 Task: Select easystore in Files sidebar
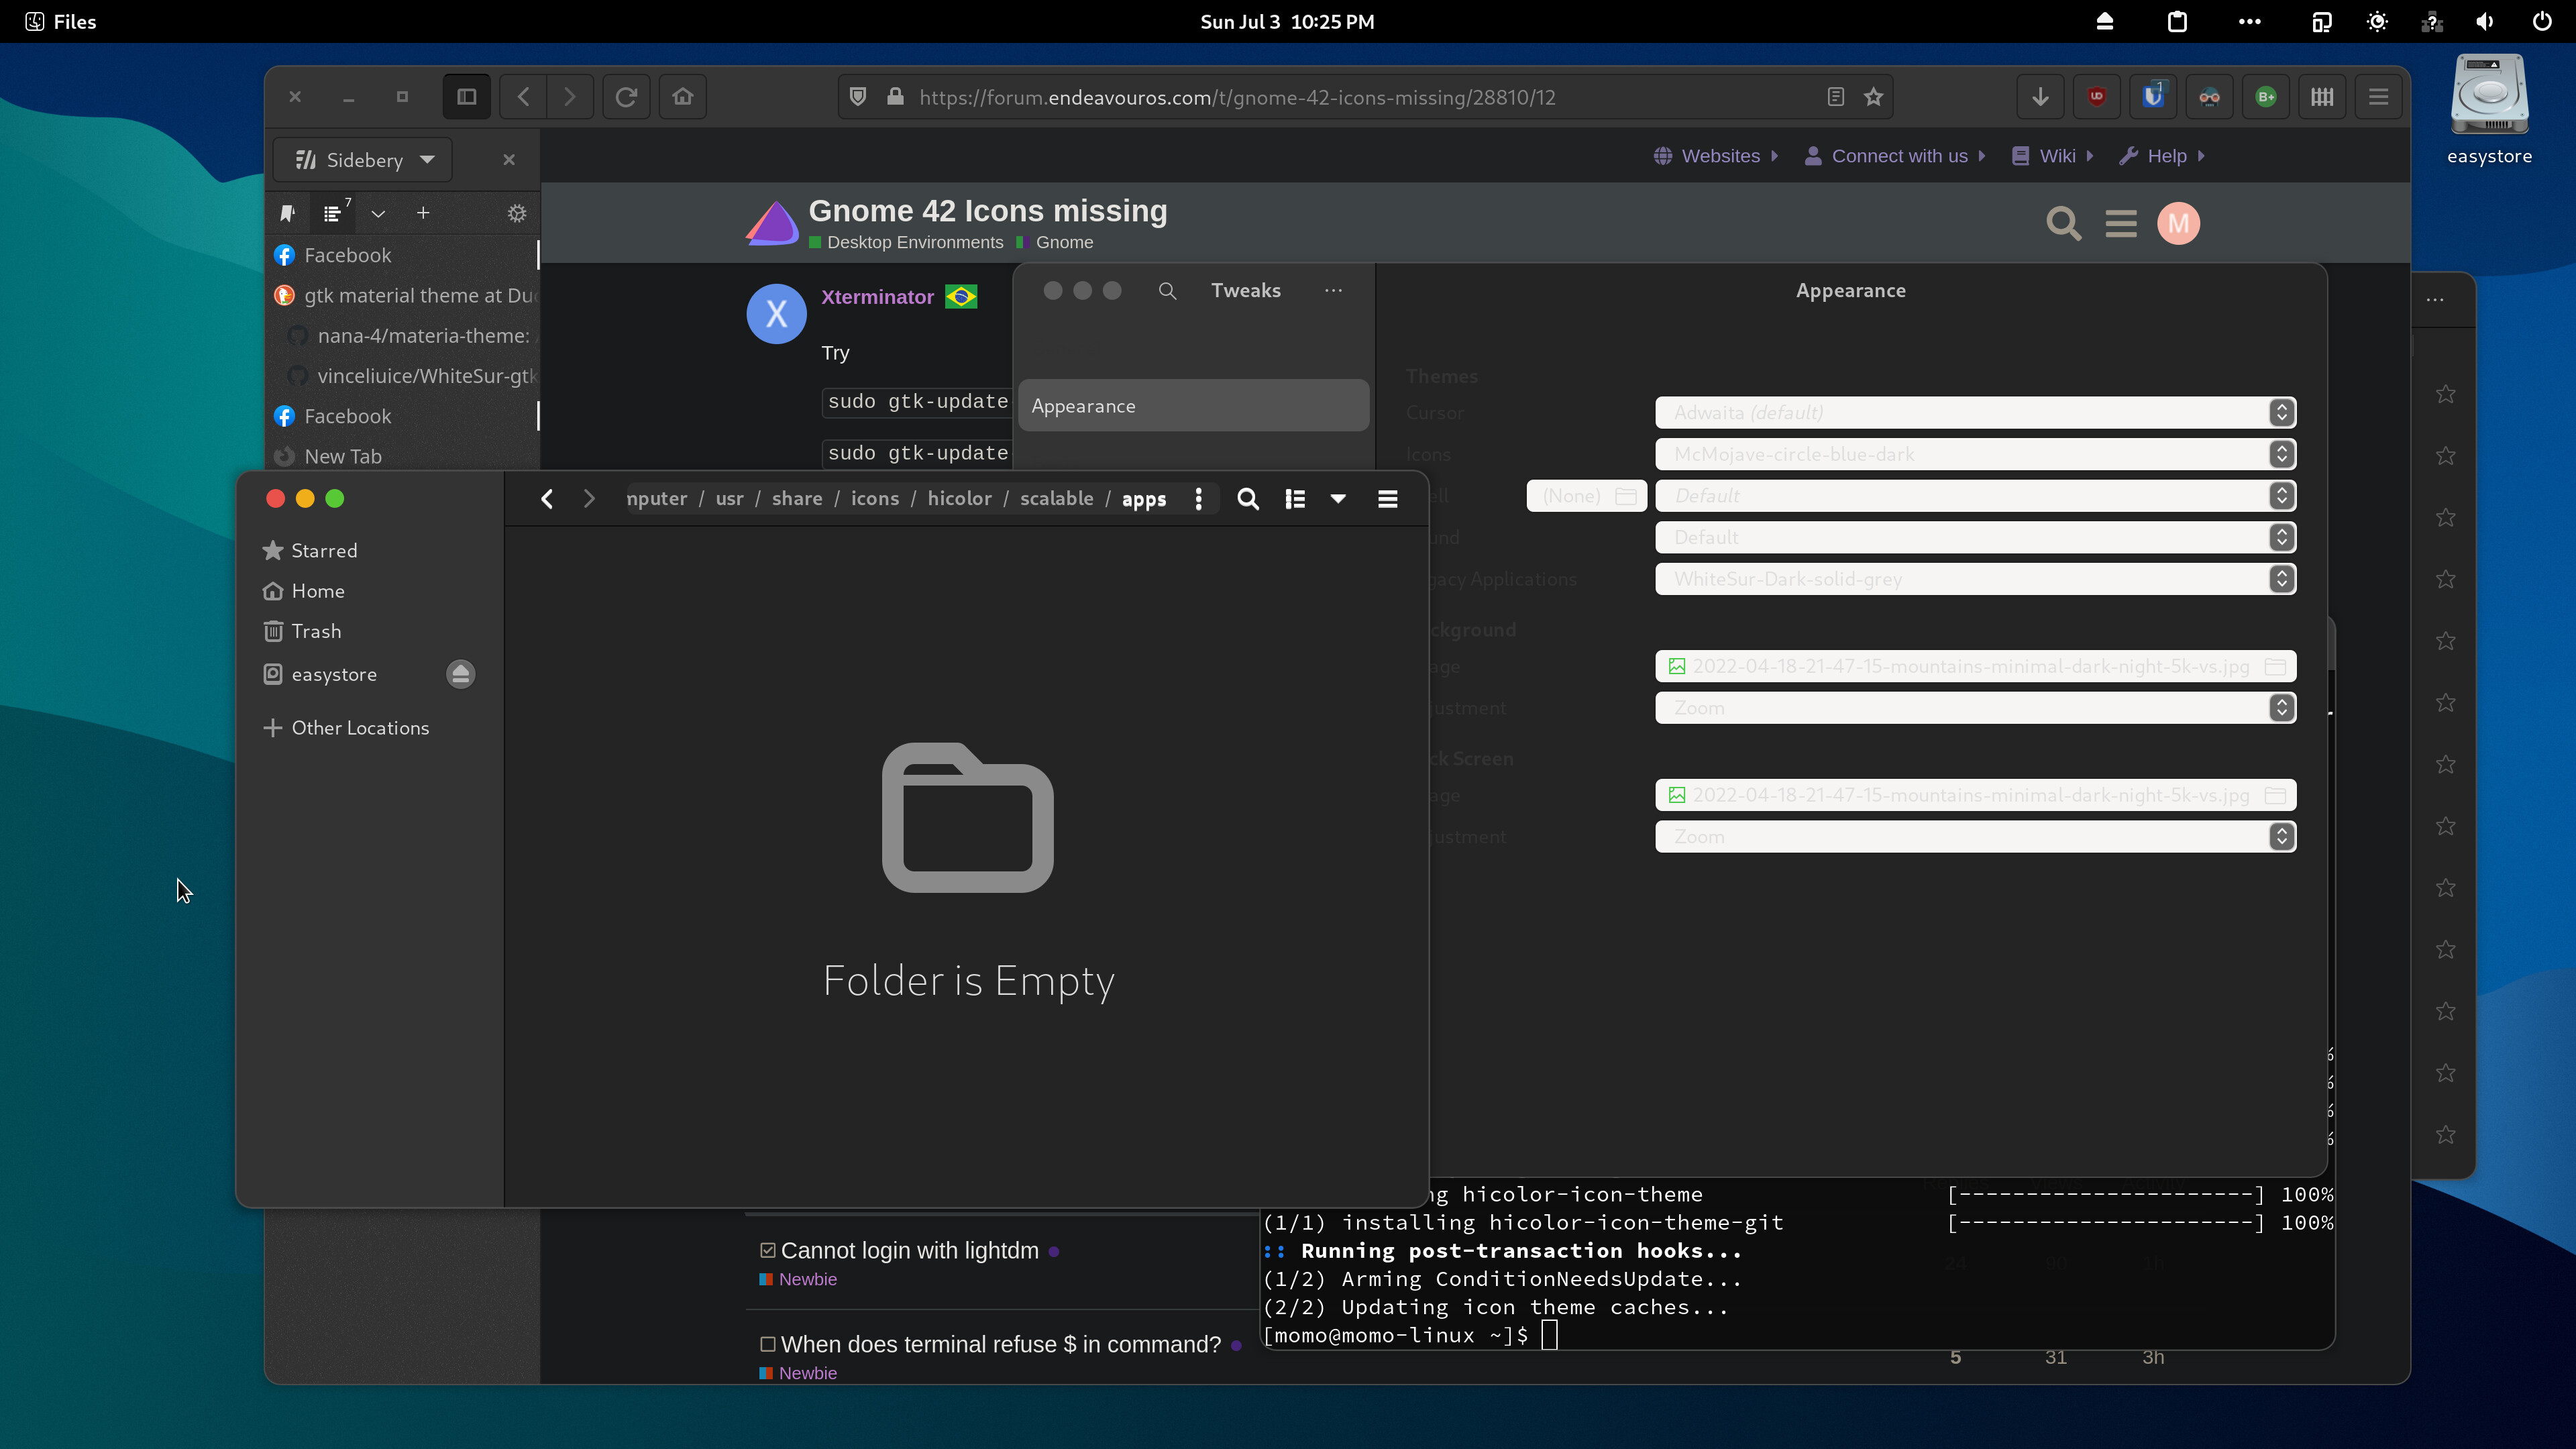coord(335,674)
